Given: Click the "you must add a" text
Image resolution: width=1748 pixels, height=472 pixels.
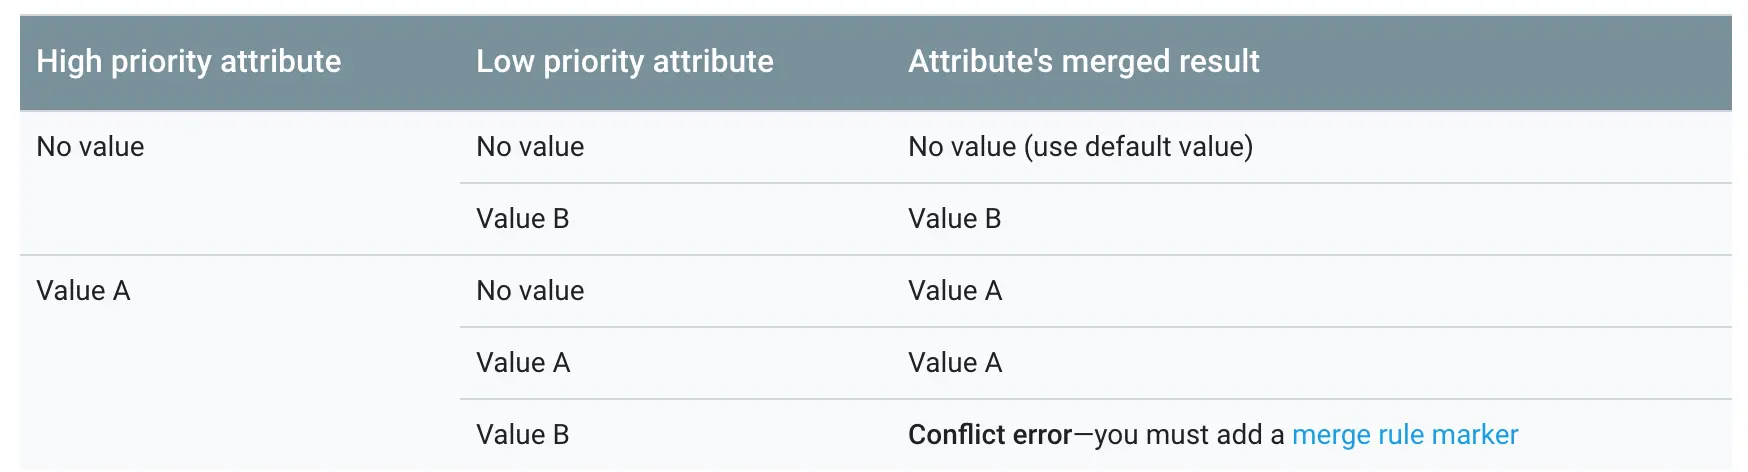Looking at the screenshot, I should pyautogui.click(x=1189, y=435).
